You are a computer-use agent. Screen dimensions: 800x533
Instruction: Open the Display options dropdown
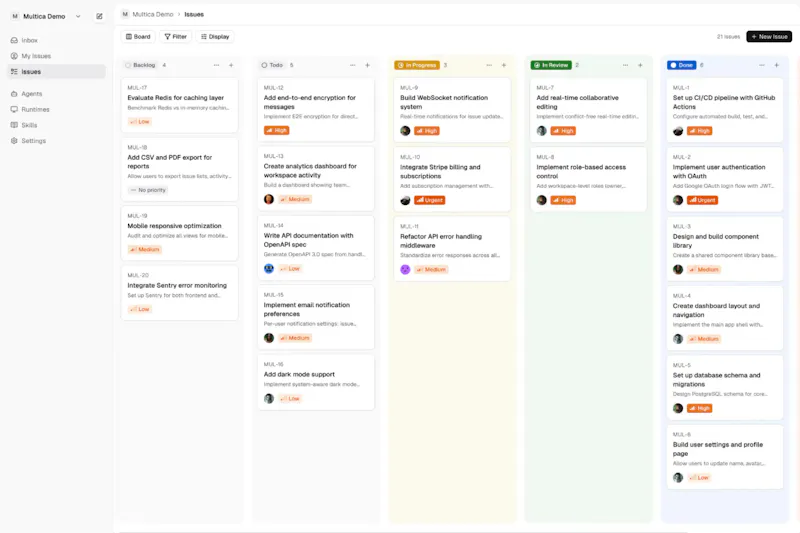(215, 37)
